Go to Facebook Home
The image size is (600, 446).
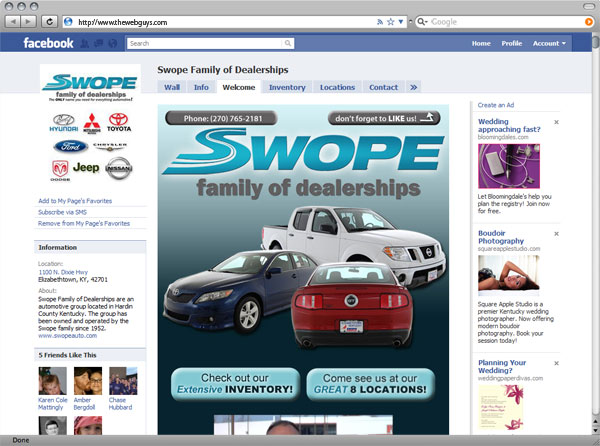point(481,43)
